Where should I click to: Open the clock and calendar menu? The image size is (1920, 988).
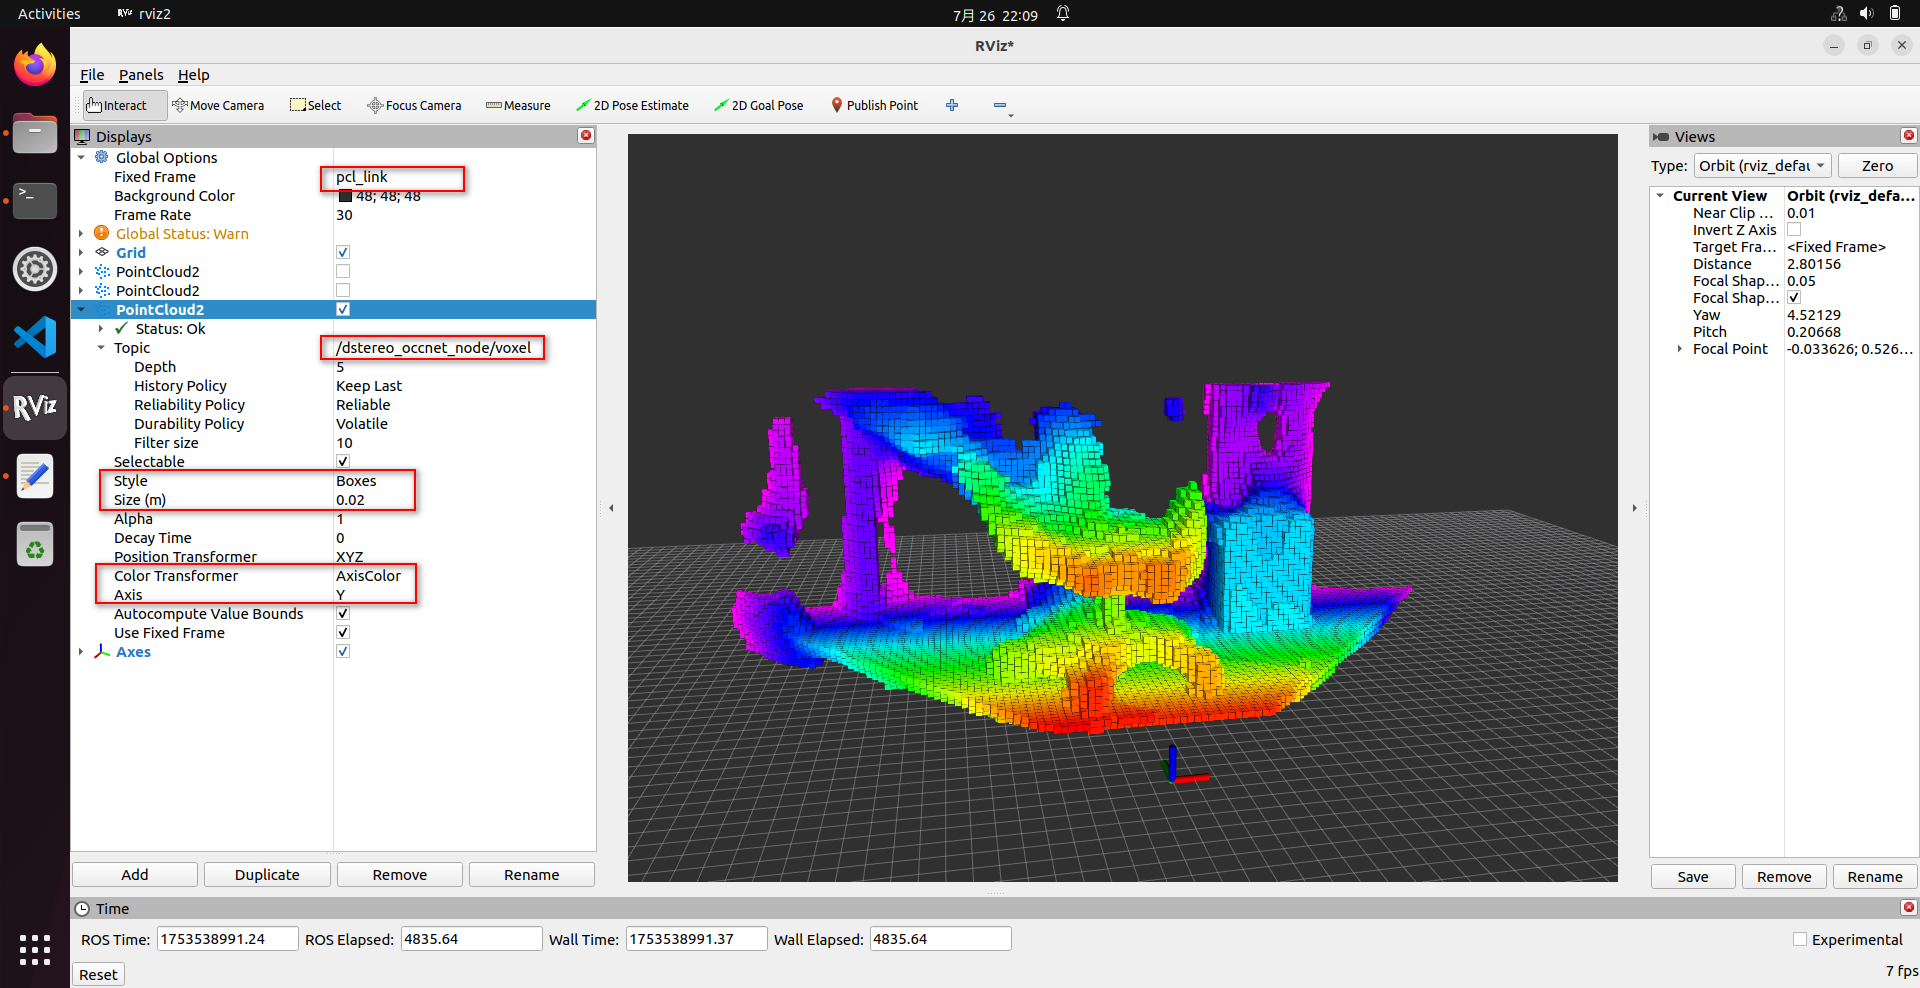995,15
